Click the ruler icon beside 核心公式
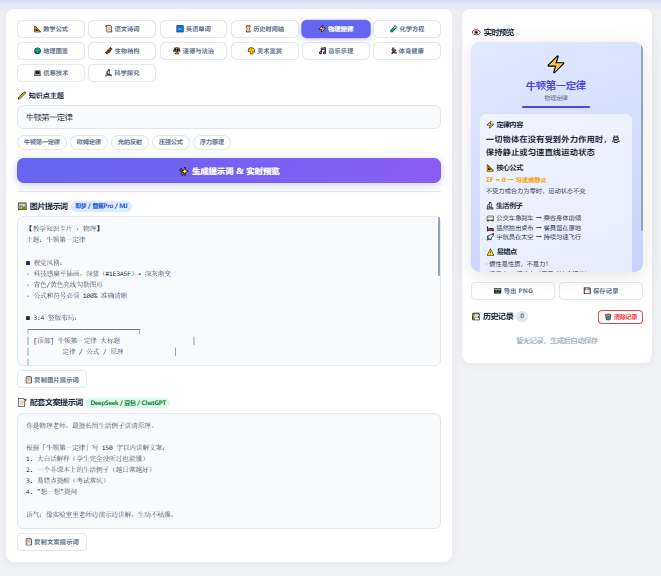The width and height of the screenshot is (661, 576). tap(490, 168)
